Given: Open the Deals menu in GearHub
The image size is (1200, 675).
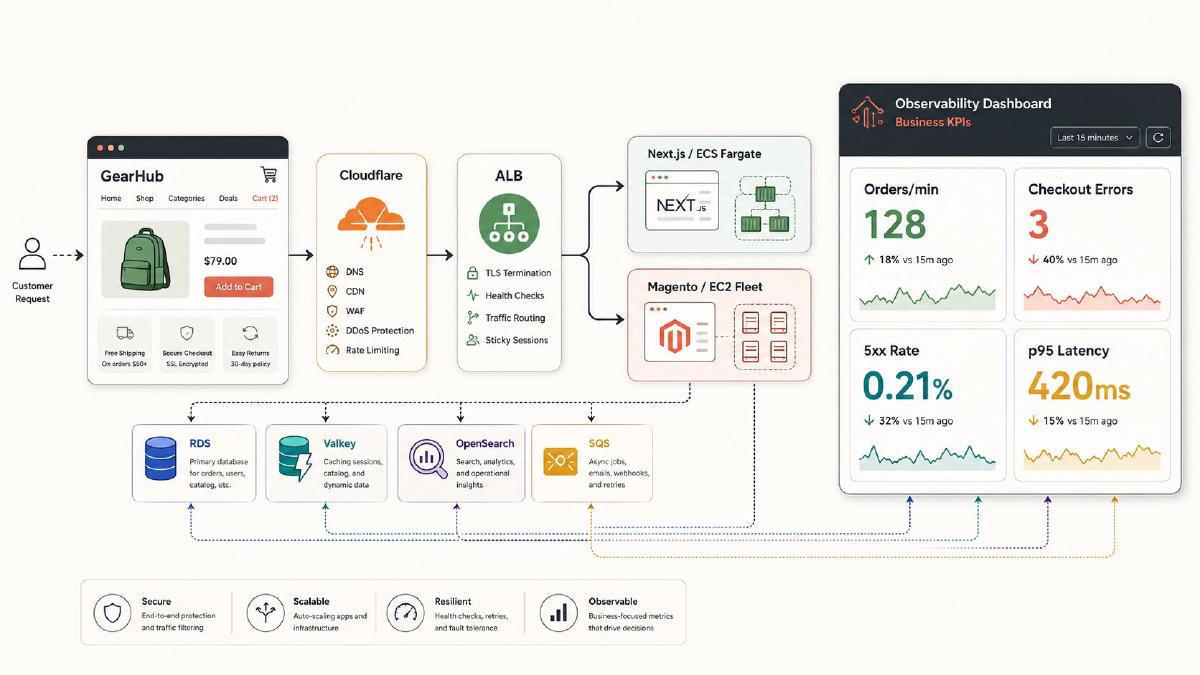Looking at the screenshot, I should (x=228, y=199).
